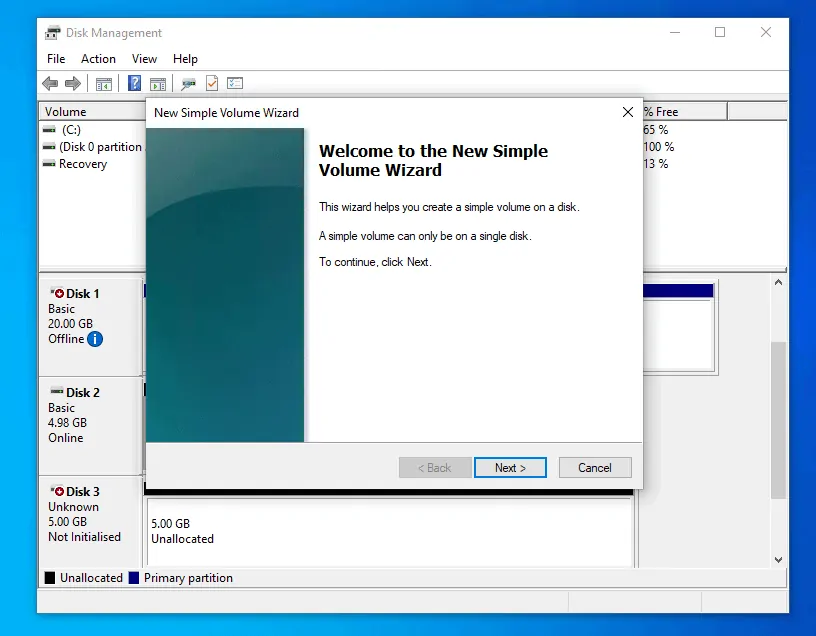Click the info icon beside Disk 1's Offline status
The height and width of the screenshot is (636, 816).
[x=97, y=339]
